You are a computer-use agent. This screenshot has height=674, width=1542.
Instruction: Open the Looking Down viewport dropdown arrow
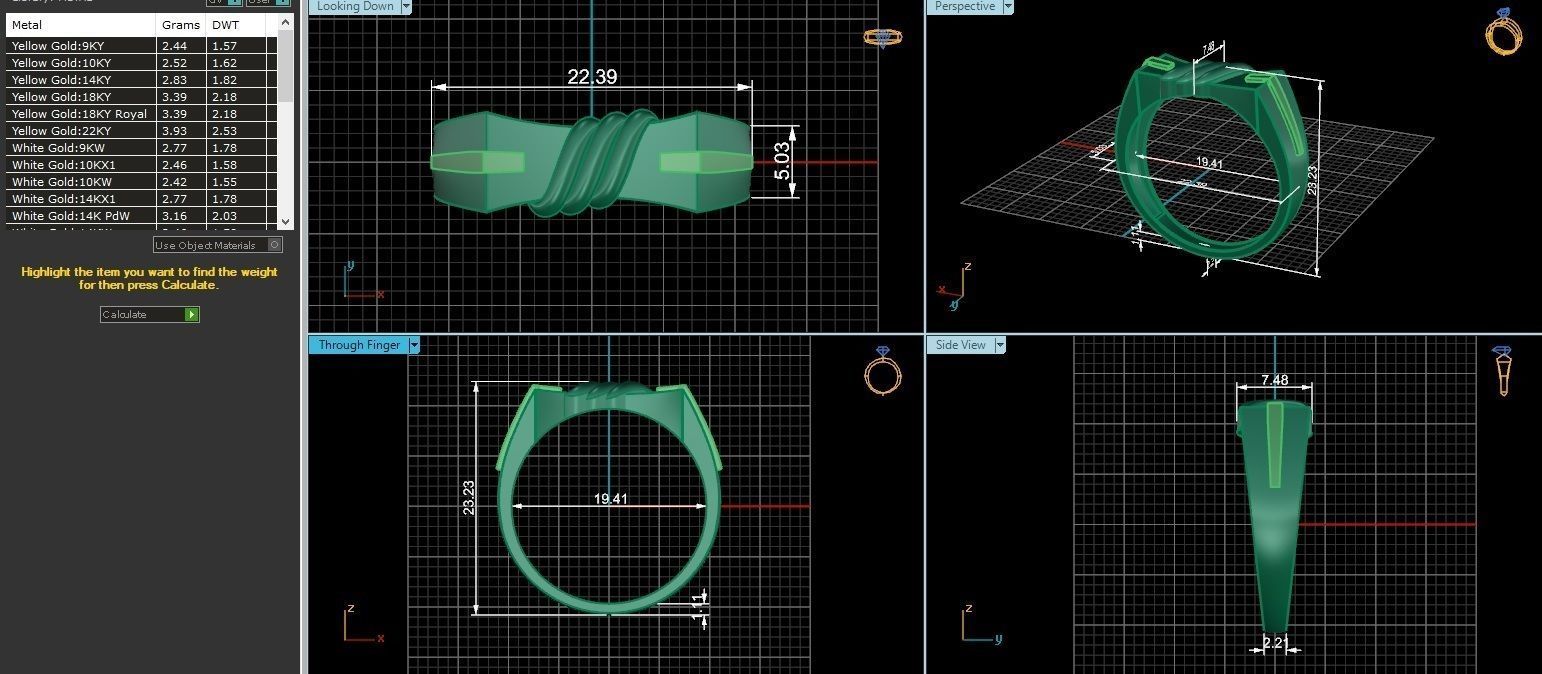[406, 6]
